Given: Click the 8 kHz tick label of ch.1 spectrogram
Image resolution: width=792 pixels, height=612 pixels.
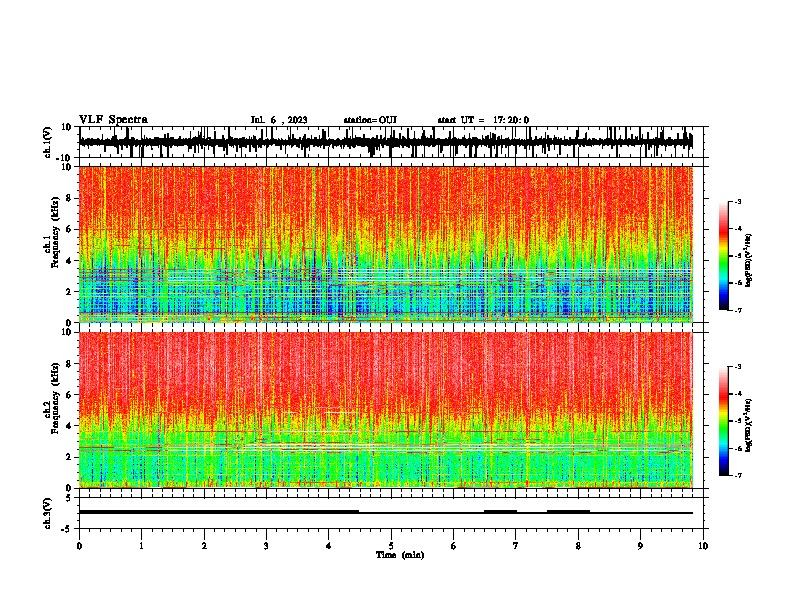Looking at the screenshot, I should [69, 198].
